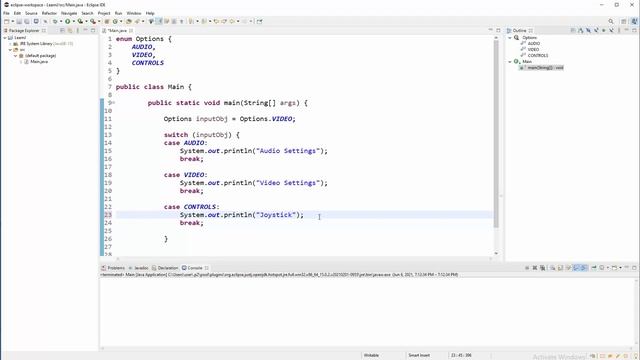Toggle Link with Editor in Package Explorer
Image resolution: width=640 pixels, height=360 pixels.
click(x=70, y=31)
